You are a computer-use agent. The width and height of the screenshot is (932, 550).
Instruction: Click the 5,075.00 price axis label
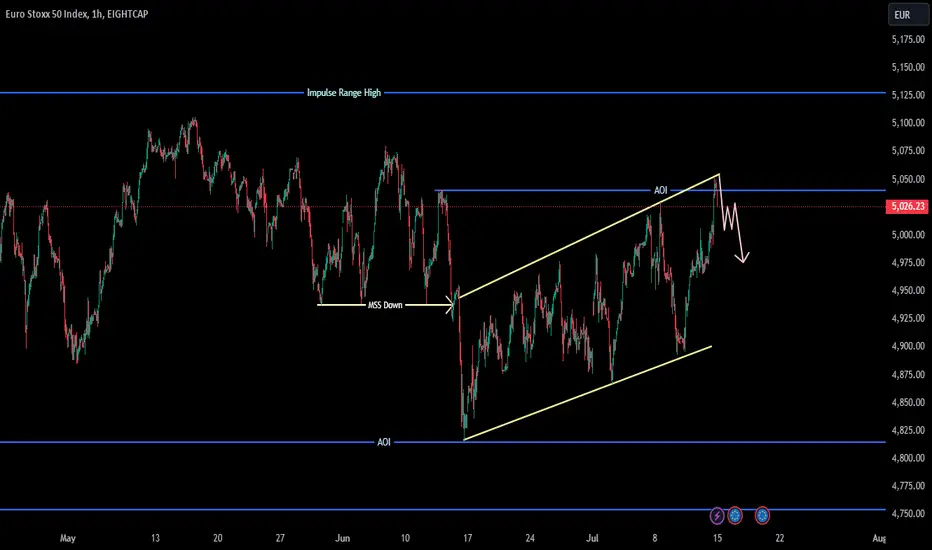click(x=908, y=151)
